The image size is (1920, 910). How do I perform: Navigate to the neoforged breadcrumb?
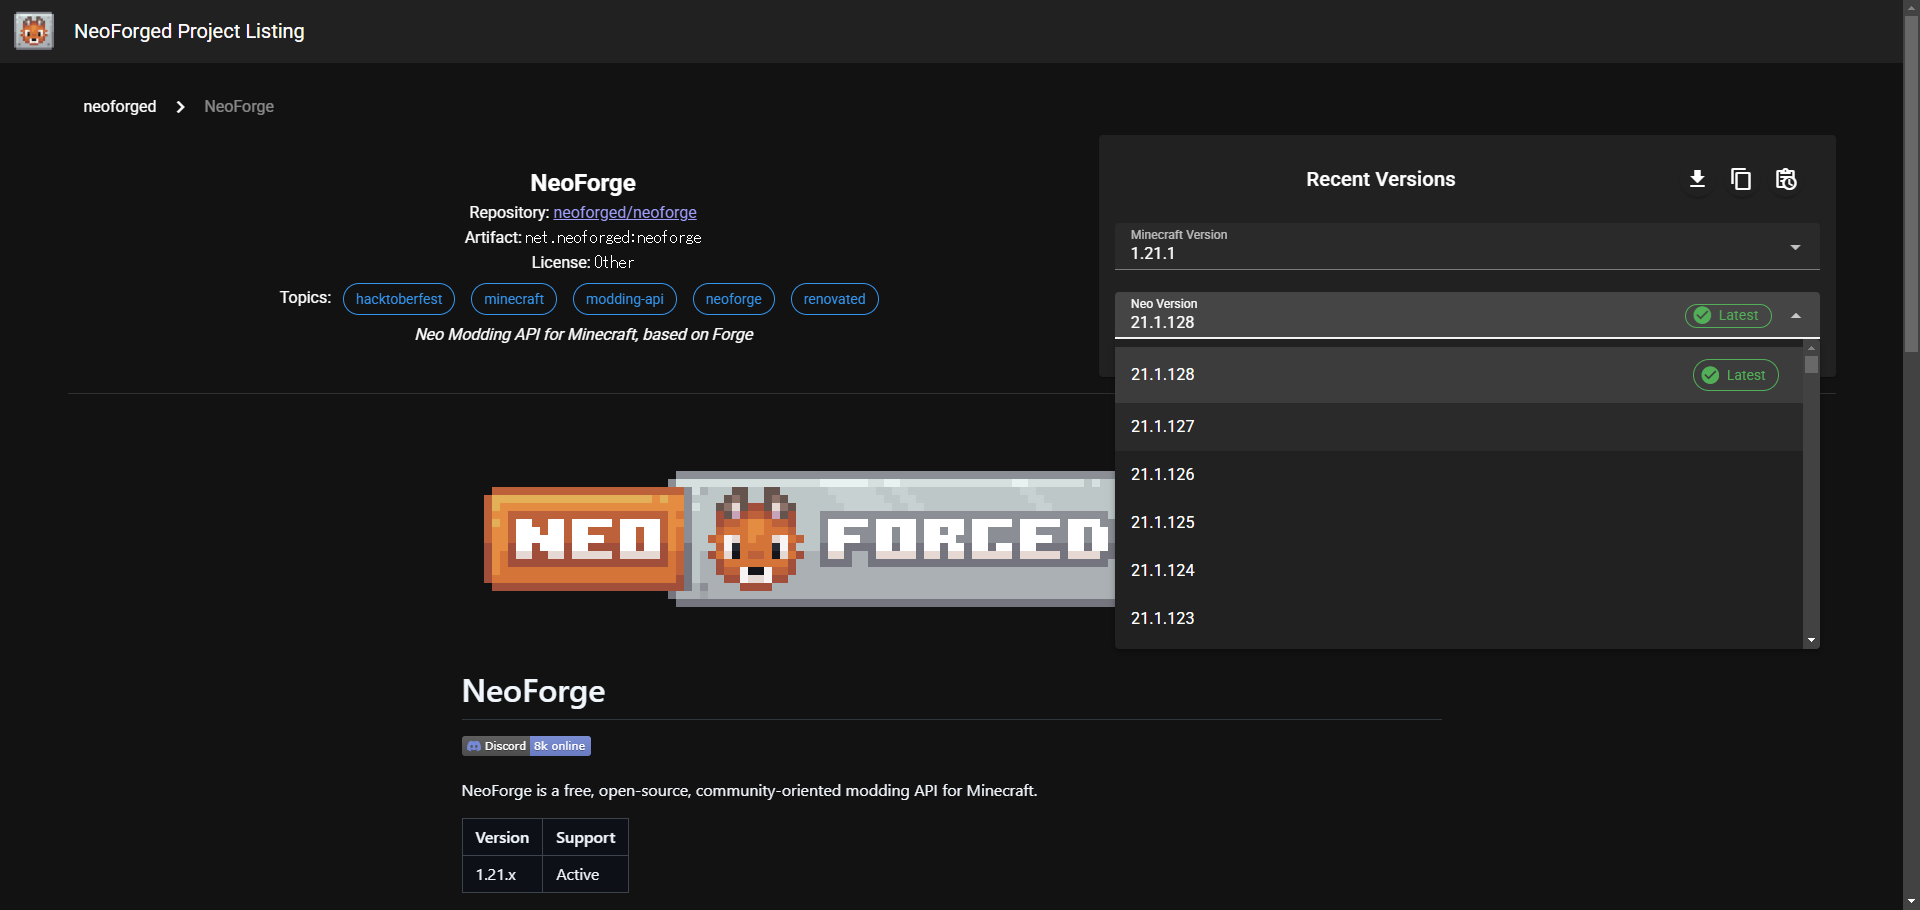pos(119,106)
